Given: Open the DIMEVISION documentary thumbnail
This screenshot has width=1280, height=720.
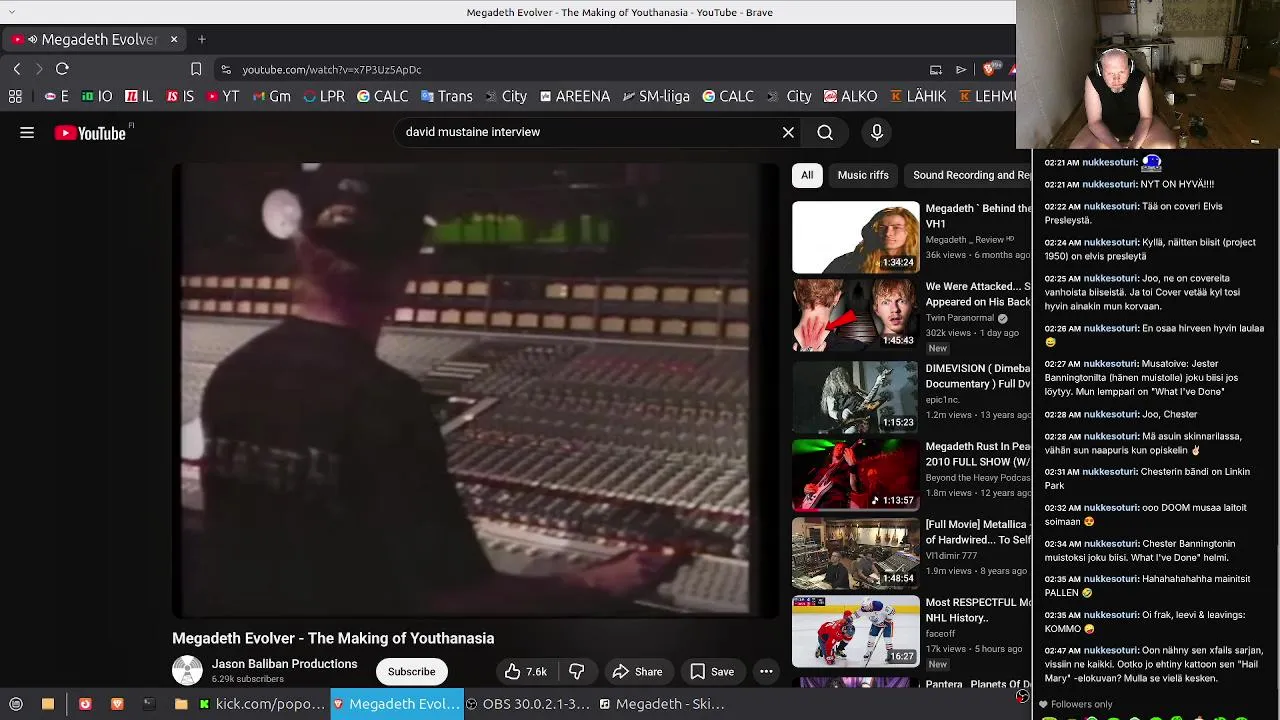Looking at the screenshot, I should coord(856,396).
